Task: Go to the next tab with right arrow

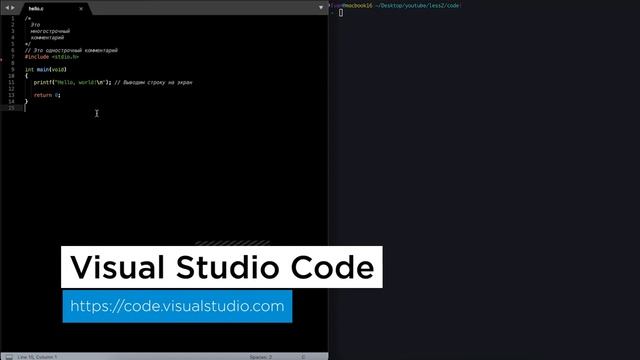Action: coord(13,8)
